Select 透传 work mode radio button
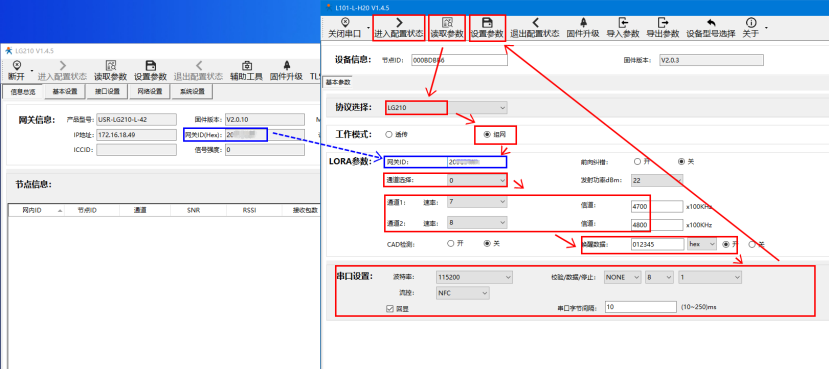This screenshot has height=369, width=830. point(389,134)
